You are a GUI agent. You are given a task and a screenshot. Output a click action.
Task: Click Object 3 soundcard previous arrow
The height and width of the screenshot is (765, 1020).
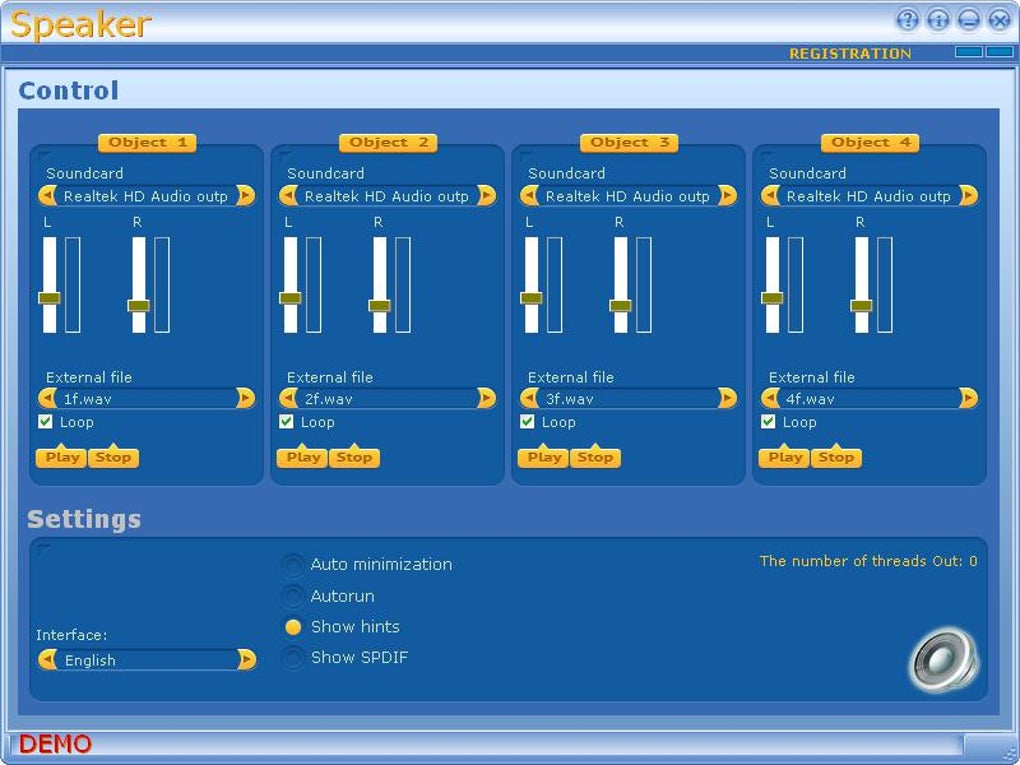click(x=530, y=195)
